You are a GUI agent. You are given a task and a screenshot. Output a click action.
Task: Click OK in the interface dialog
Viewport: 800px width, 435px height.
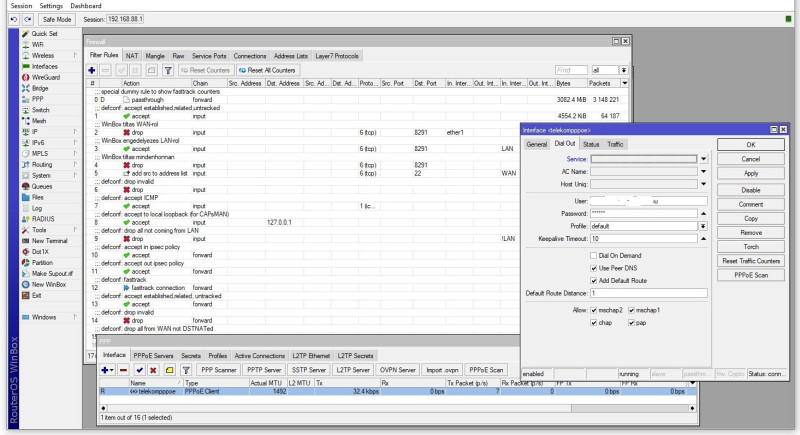click(751, 145)
